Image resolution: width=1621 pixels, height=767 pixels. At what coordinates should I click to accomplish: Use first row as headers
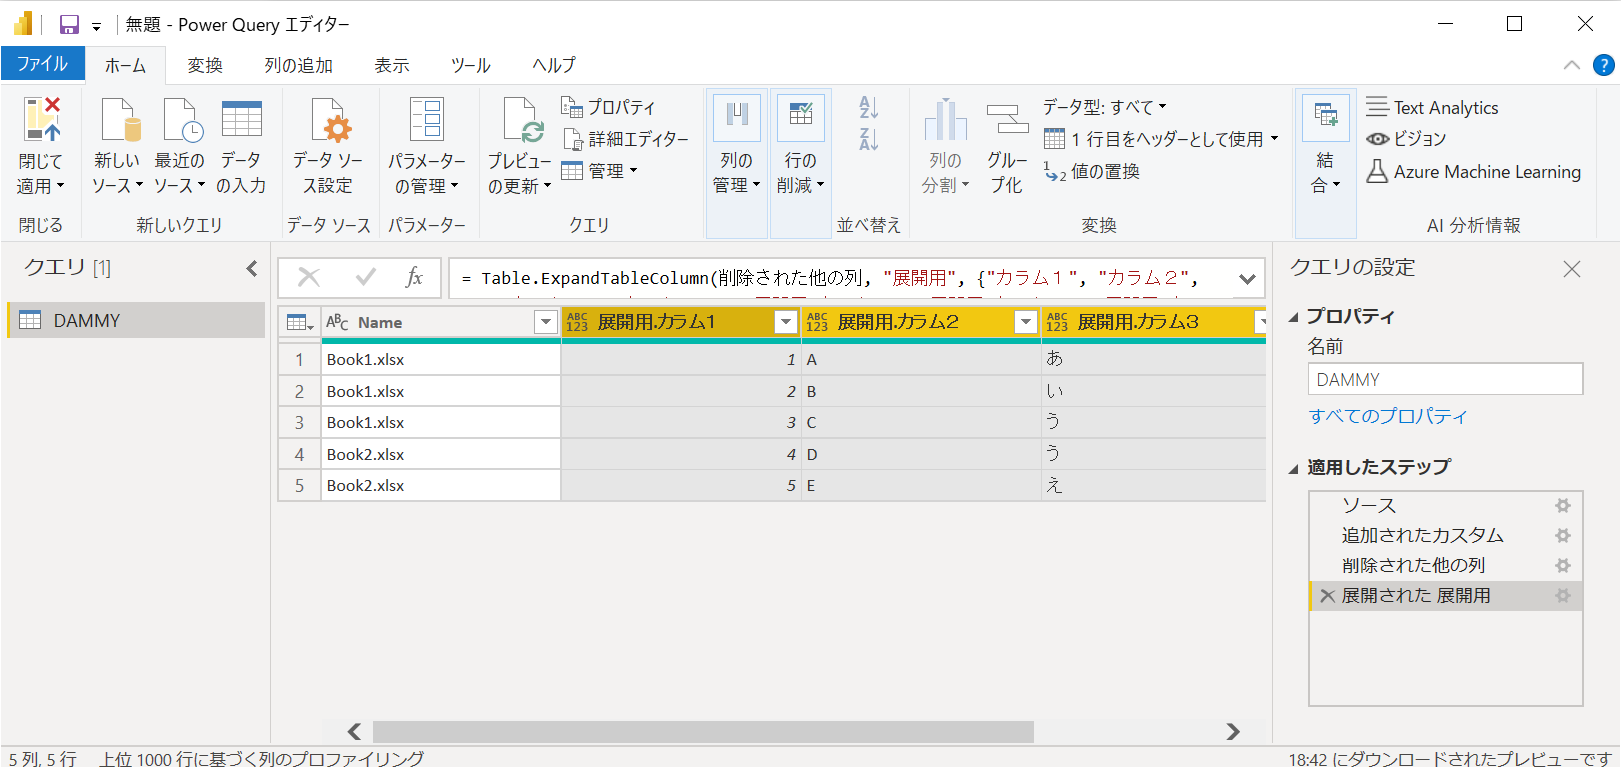[x=1161, y=139]
